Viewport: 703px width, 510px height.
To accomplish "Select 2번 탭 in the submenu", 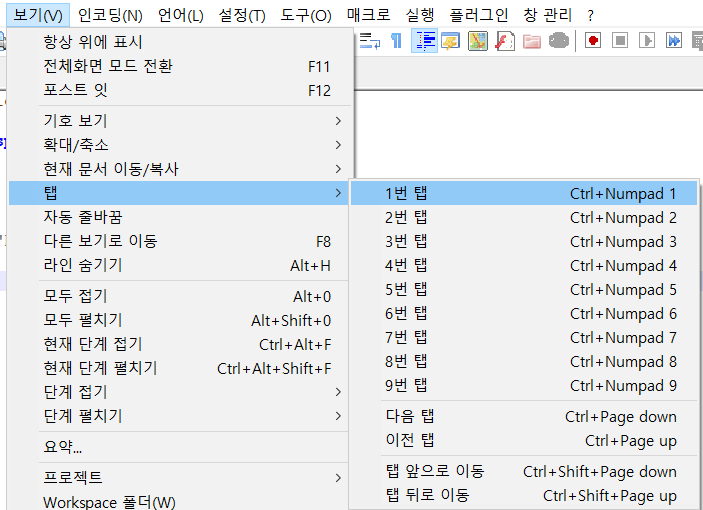I will point(524,218).
